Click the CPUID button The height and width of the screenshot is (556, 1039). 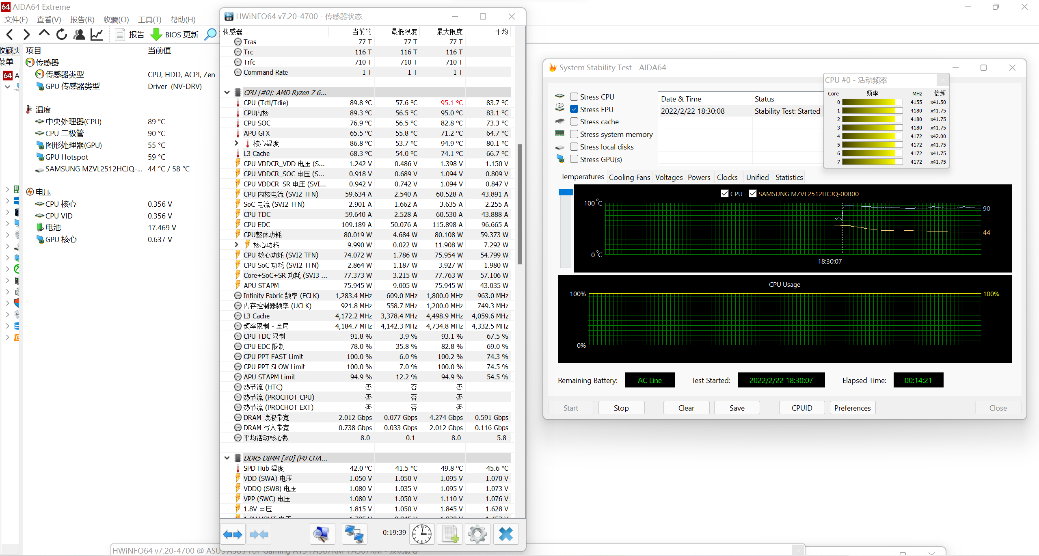coord(802,408)
